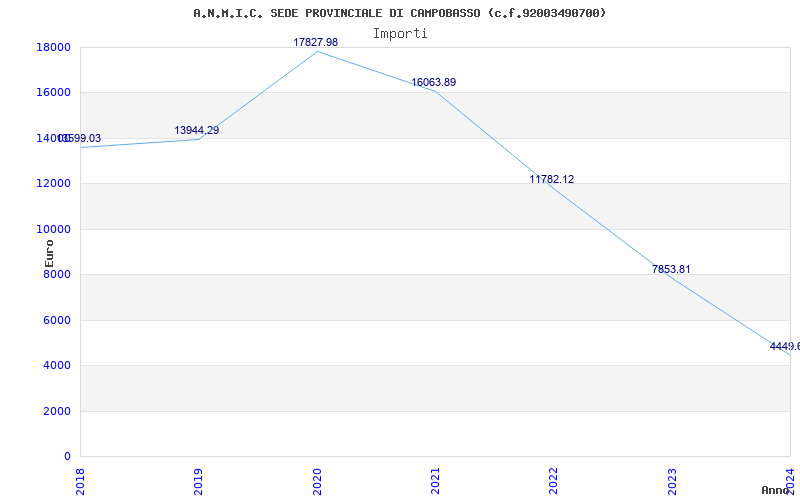Click the 2018 x-axis label
800x500 pixels.
click(x=80, y=481)
